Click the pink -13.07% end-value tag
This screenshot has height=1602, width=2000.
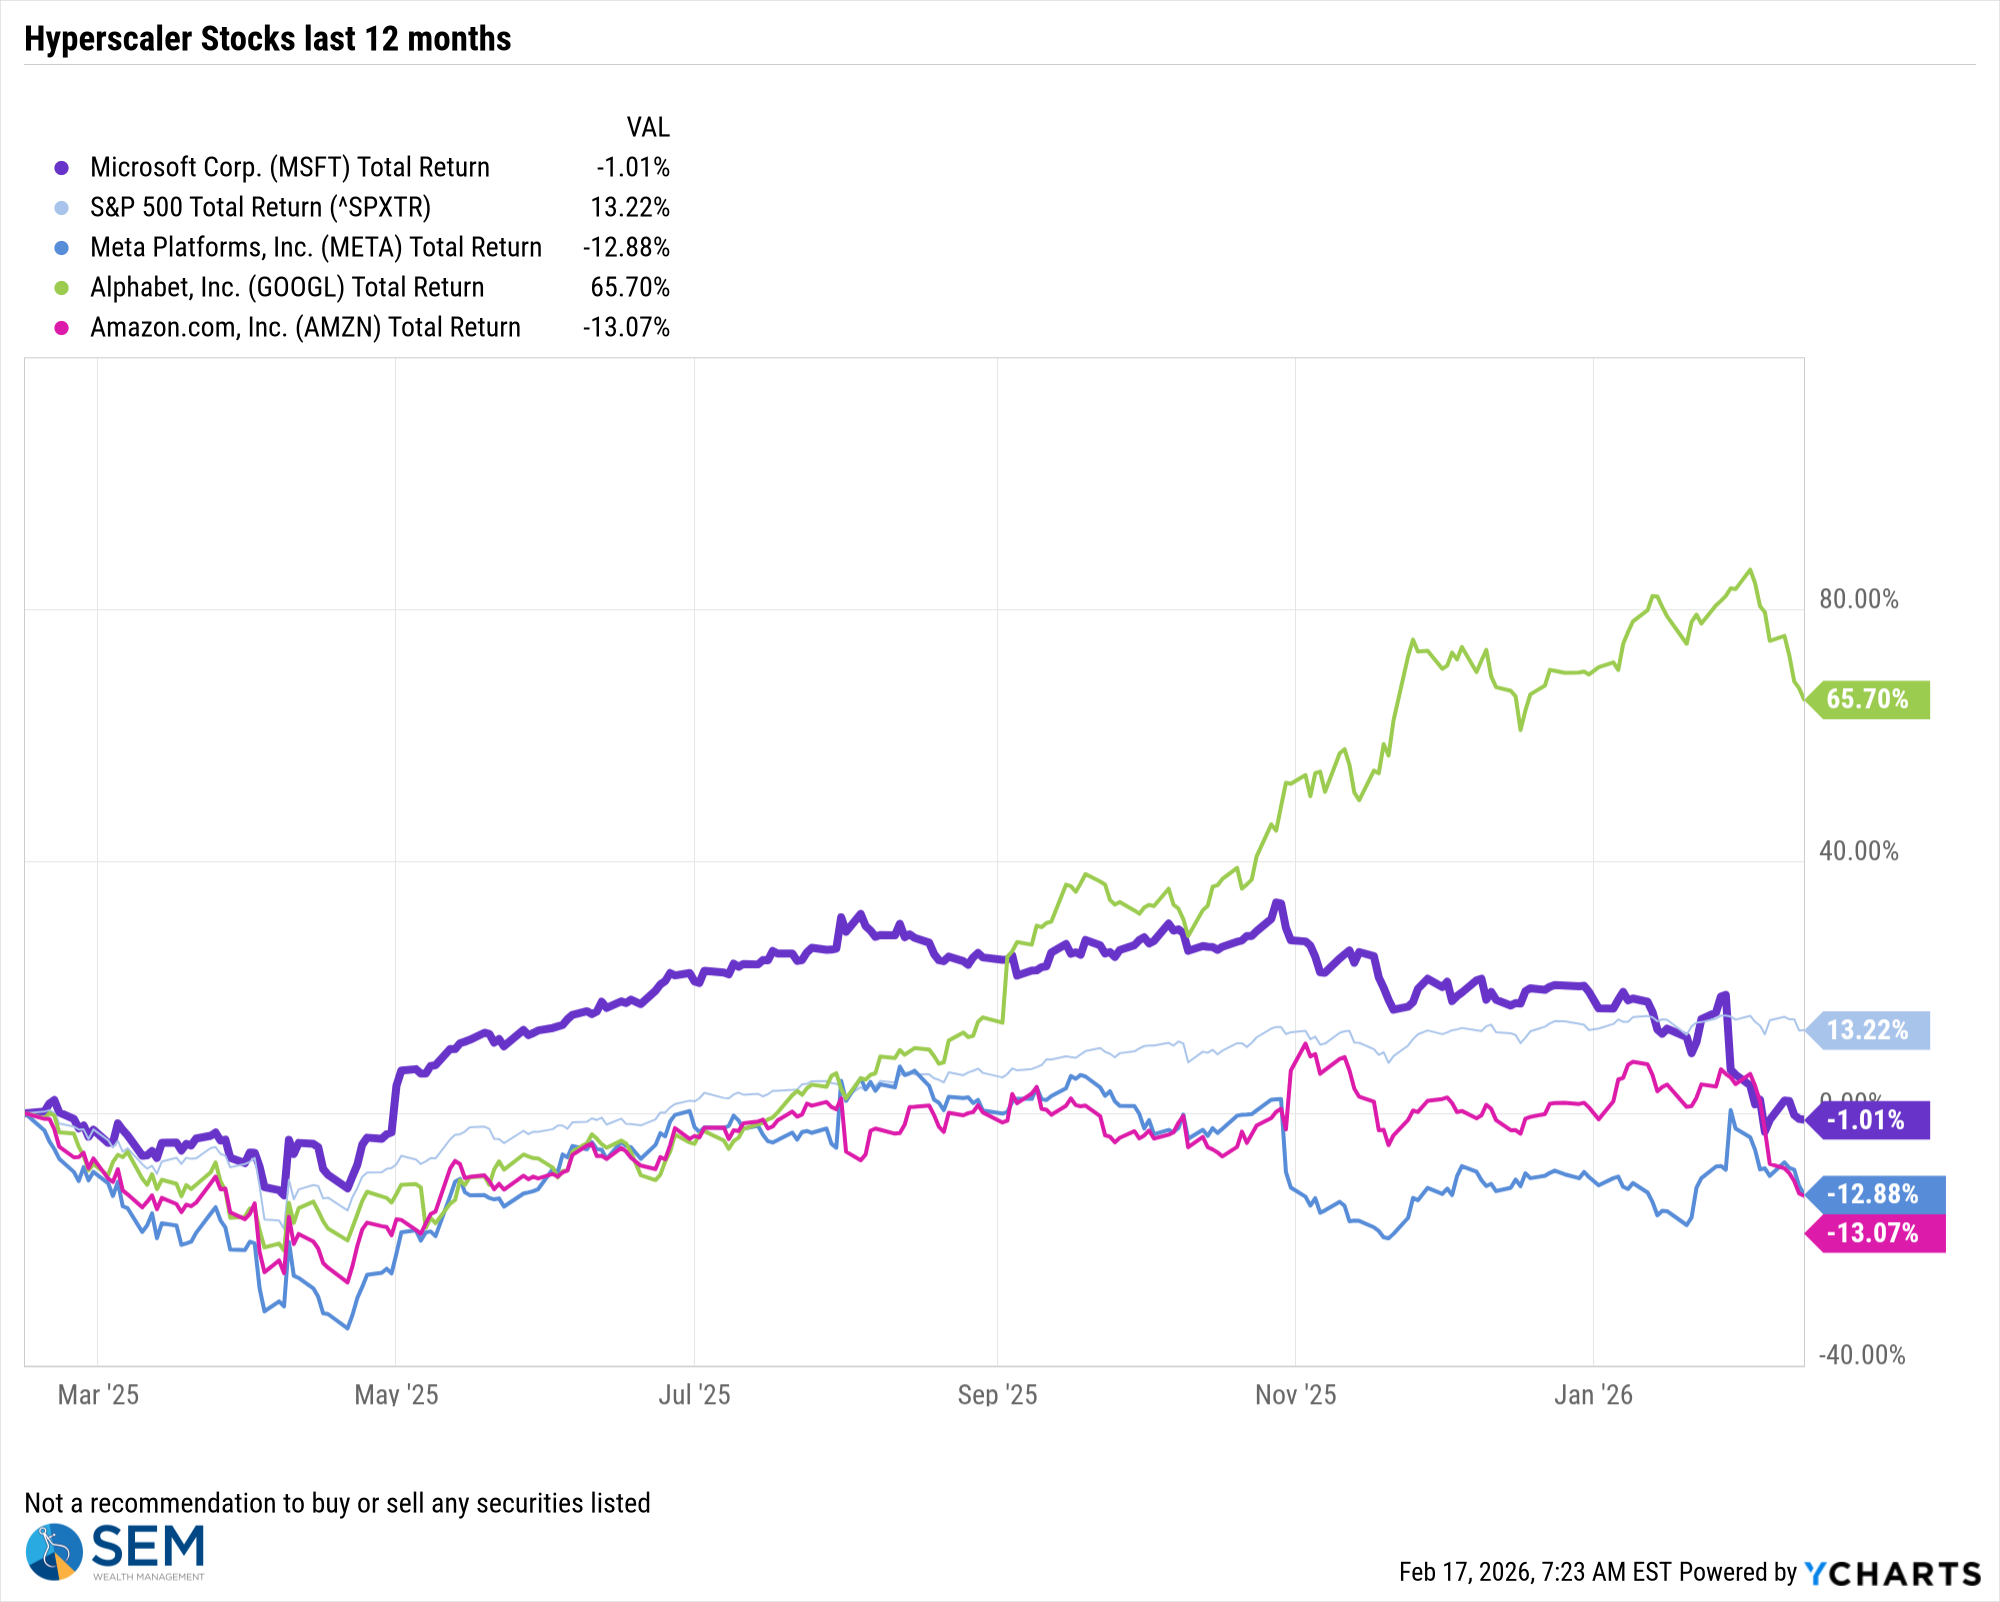point(1873,1233)
